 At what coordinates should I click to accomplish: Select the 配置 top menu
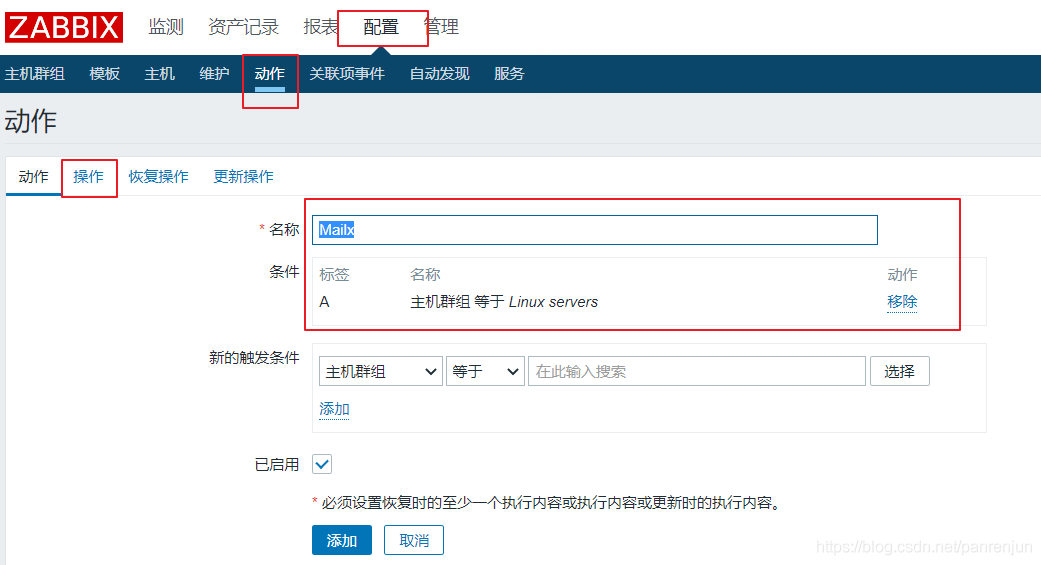(x=381, y=27)
